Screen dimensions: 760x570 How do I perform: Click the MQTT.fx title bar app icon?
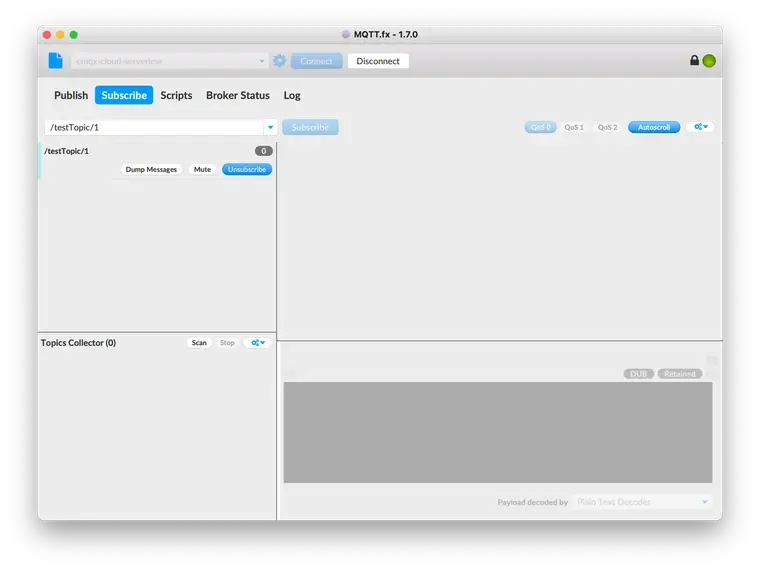click(346, 34)
